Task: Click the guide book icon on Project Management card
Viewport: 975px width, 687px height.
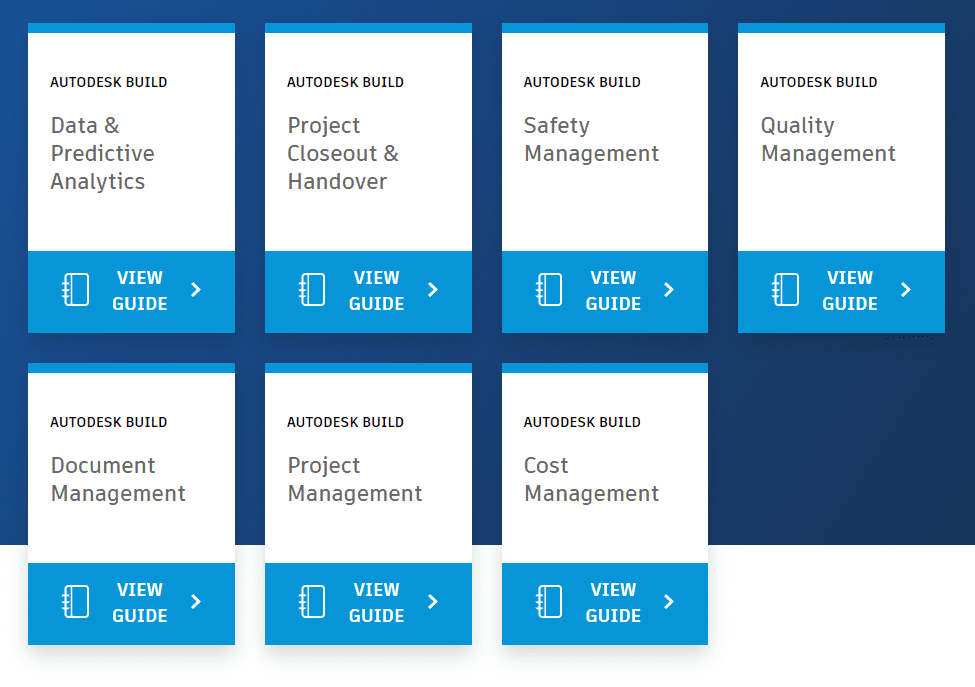Action: point(312,602)
